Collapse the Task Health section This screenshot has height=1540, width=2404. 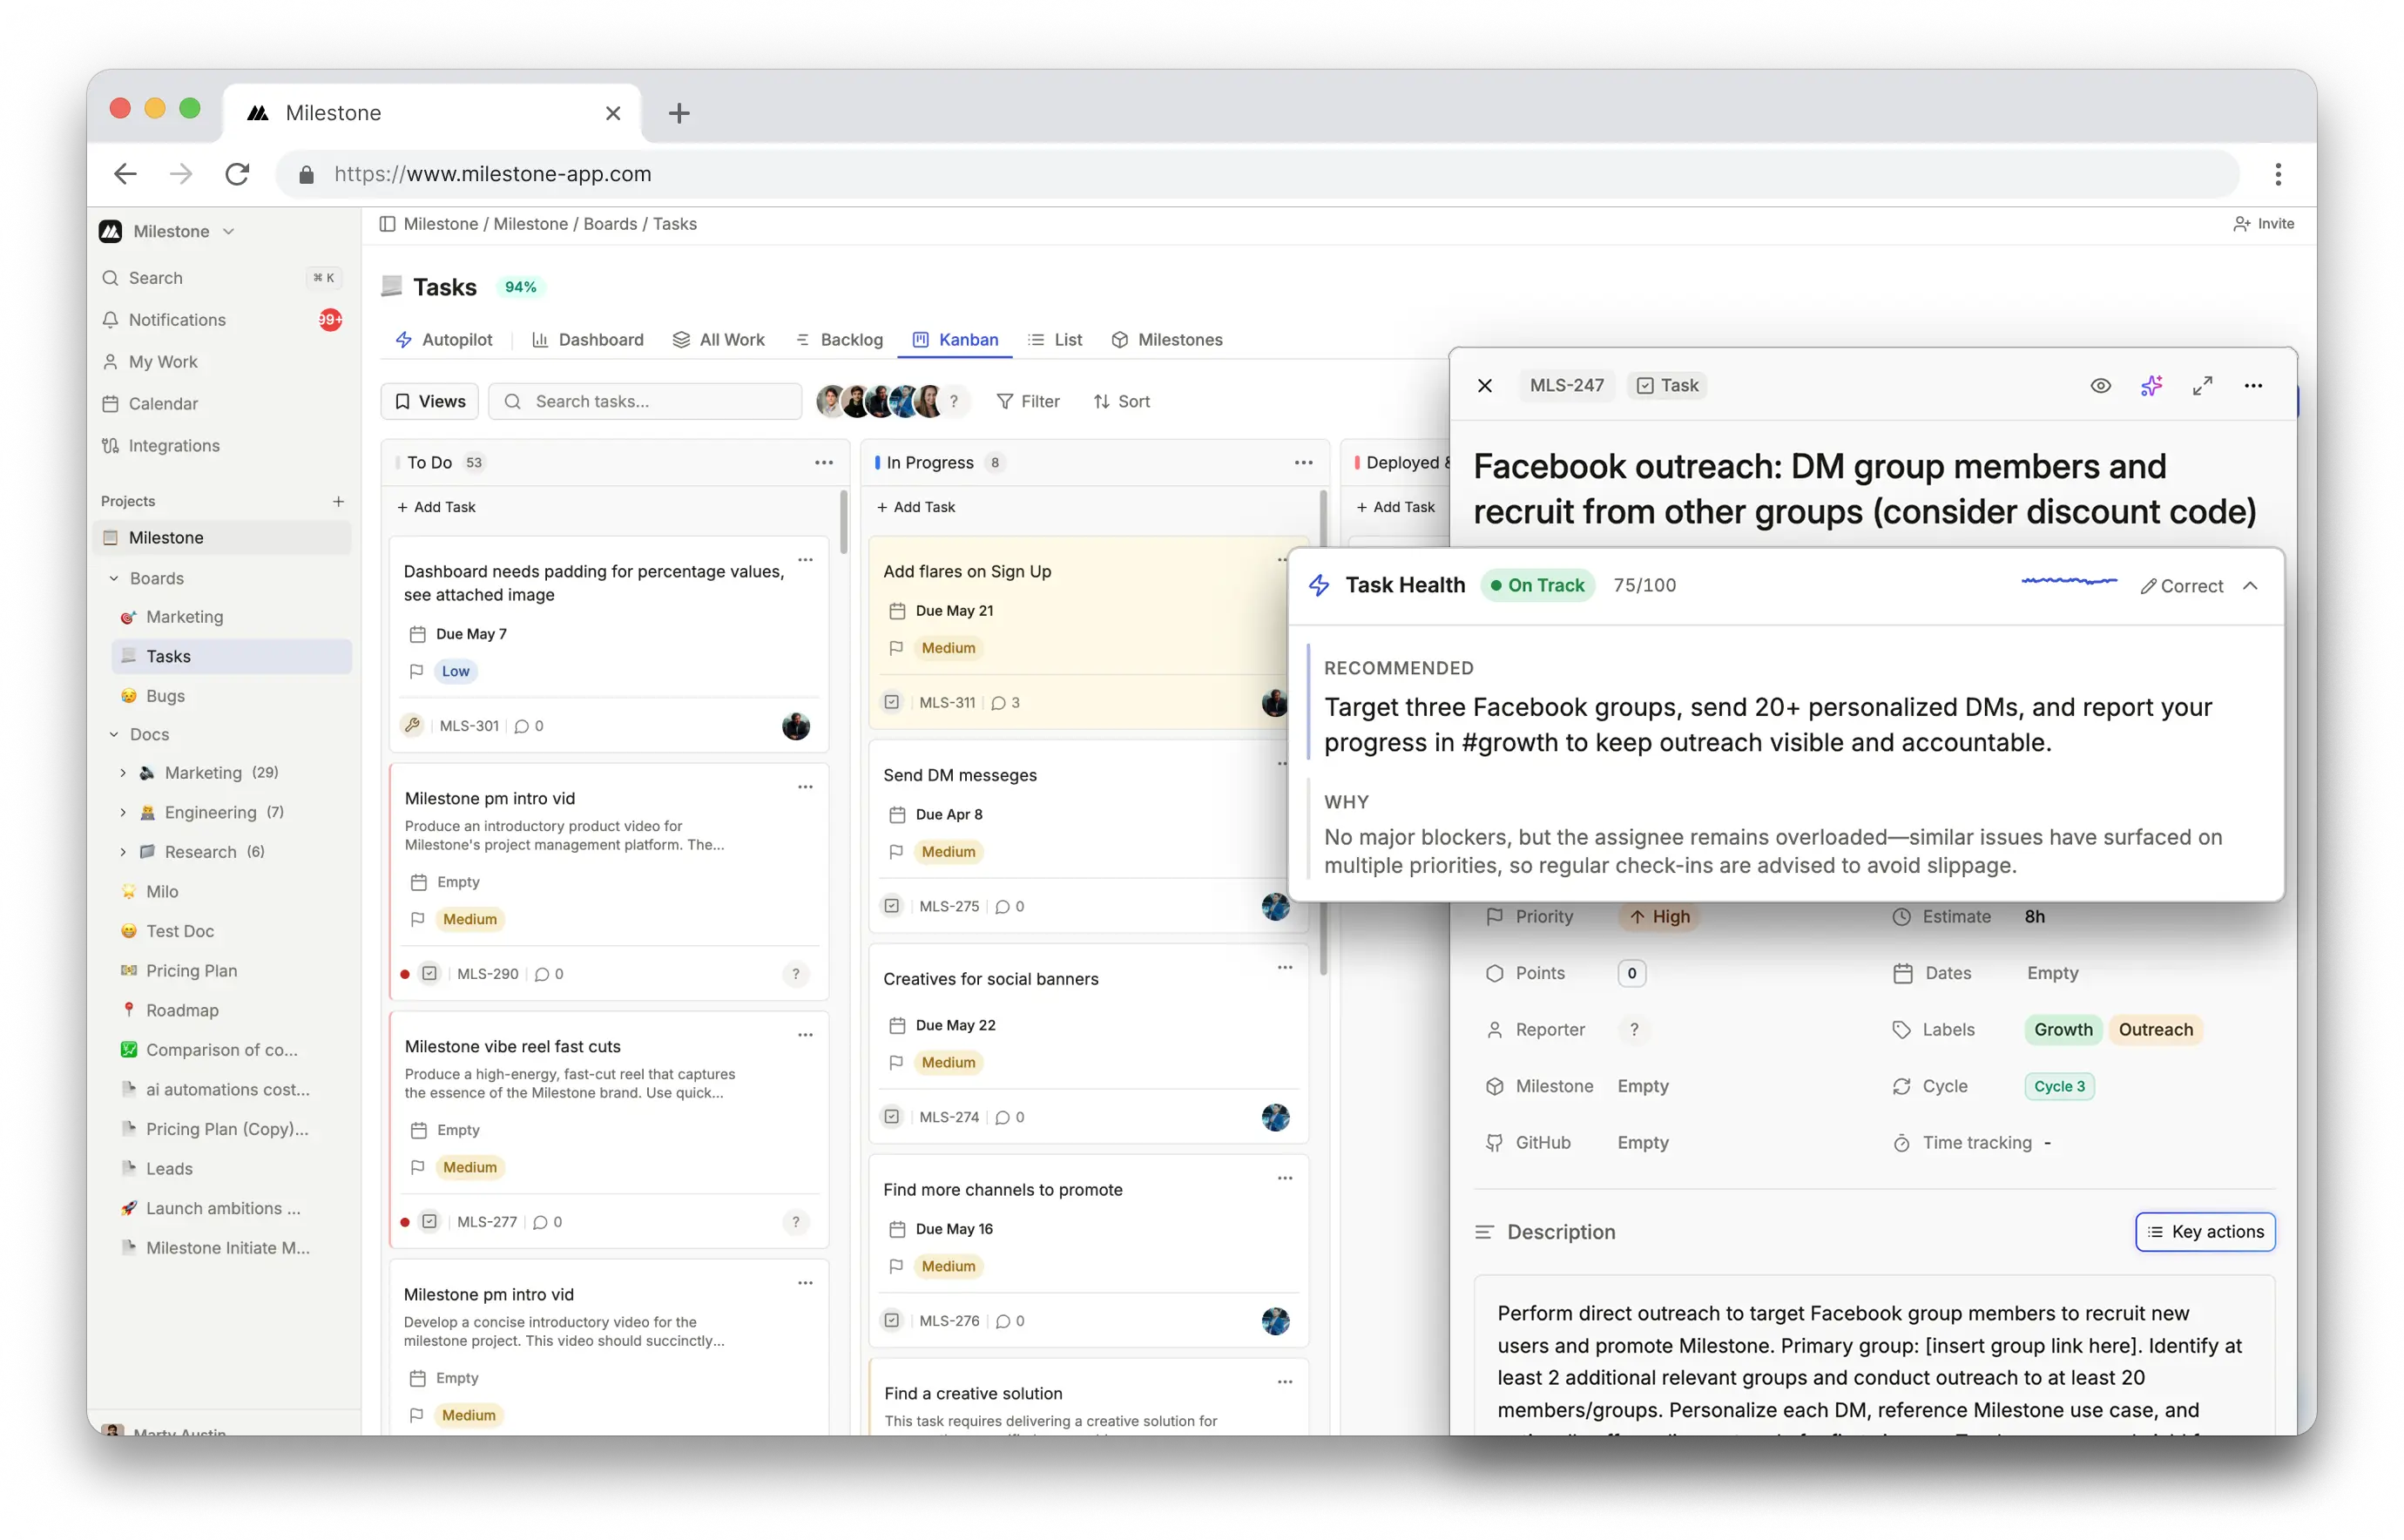(x=2252, y=585)
